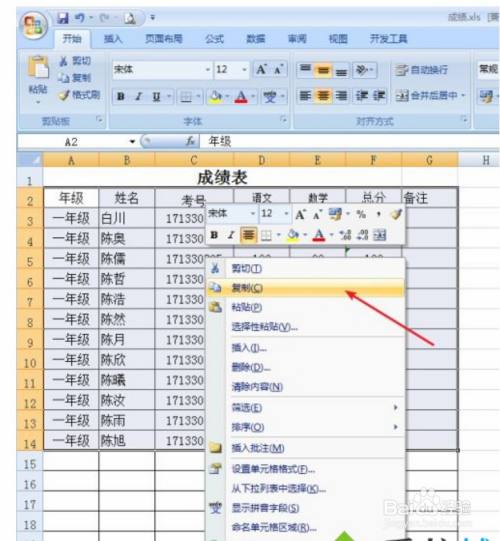Screen dimensions: 500x541
Task: Open the 字体 group dialog launcher
Action: coord(283,120)
